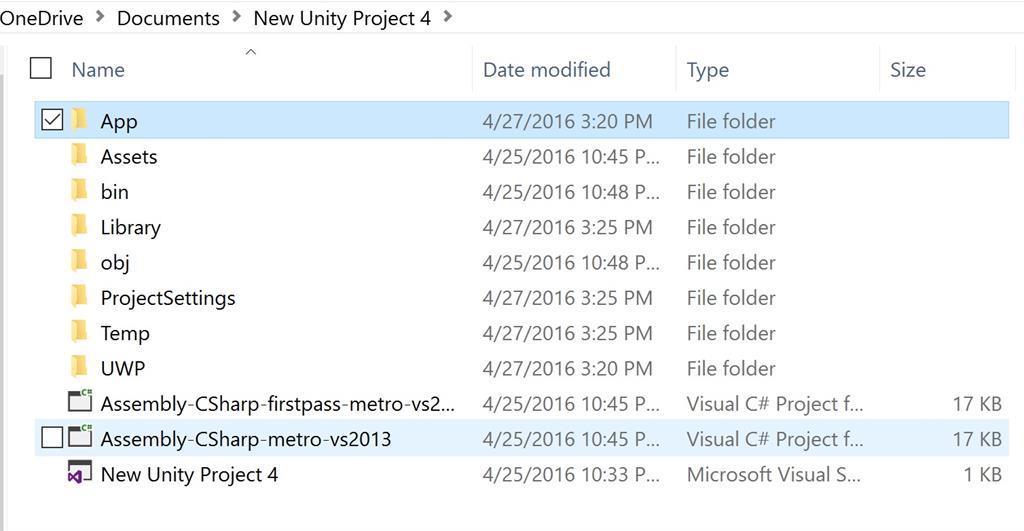Toggle the select-all checkbox in header

(x=41, y=68)
